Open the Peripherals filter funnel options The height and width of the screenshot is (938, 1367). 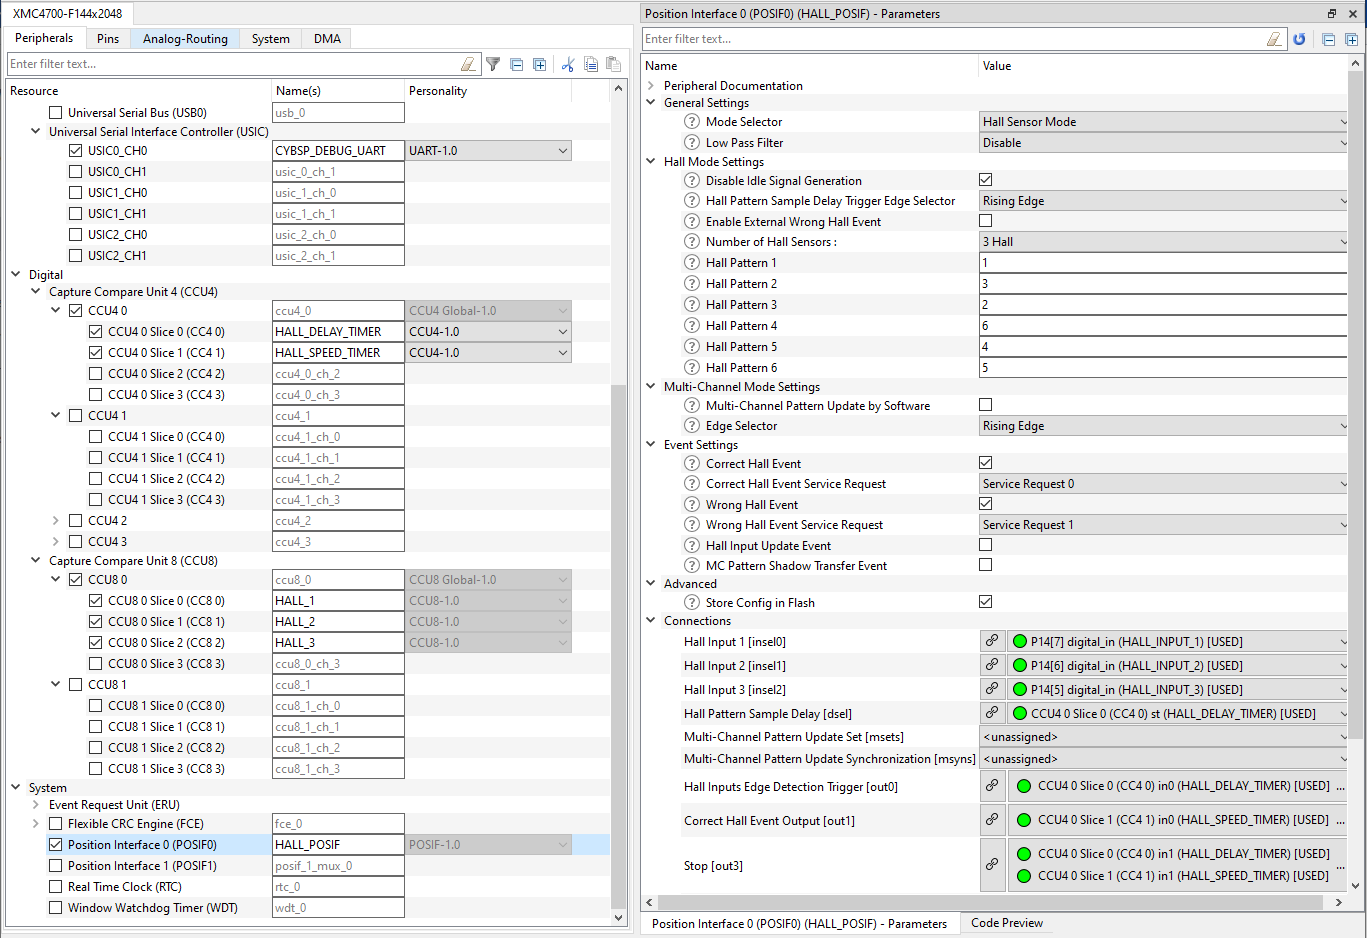tap(493, 64)
